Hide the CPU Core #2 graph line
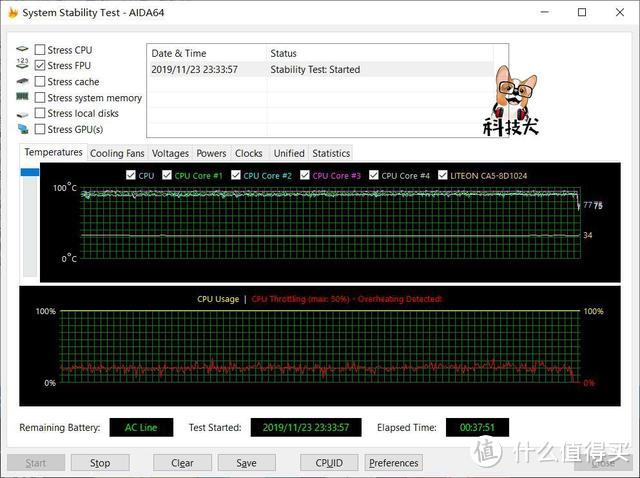The height and width of the screenshot is (478, 640). (x=236, y=175)
